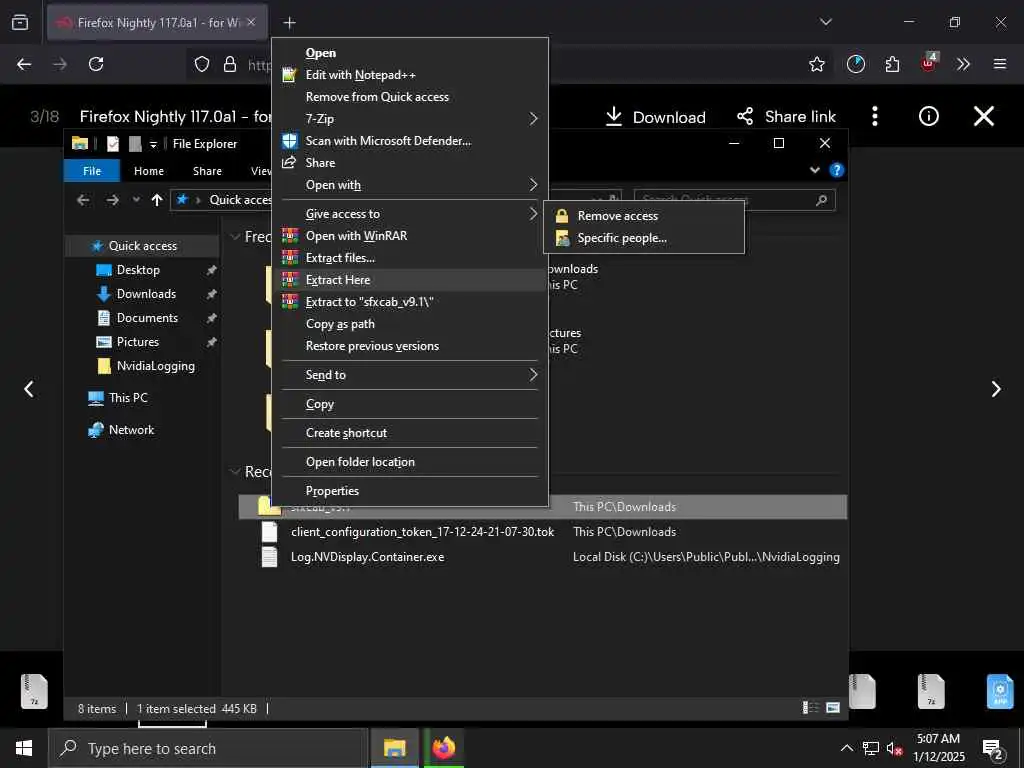The width and height of the screenshot is (1024, 768).
Task: Choose Scan with Microsoft Defender
Action: click(410, 141)
